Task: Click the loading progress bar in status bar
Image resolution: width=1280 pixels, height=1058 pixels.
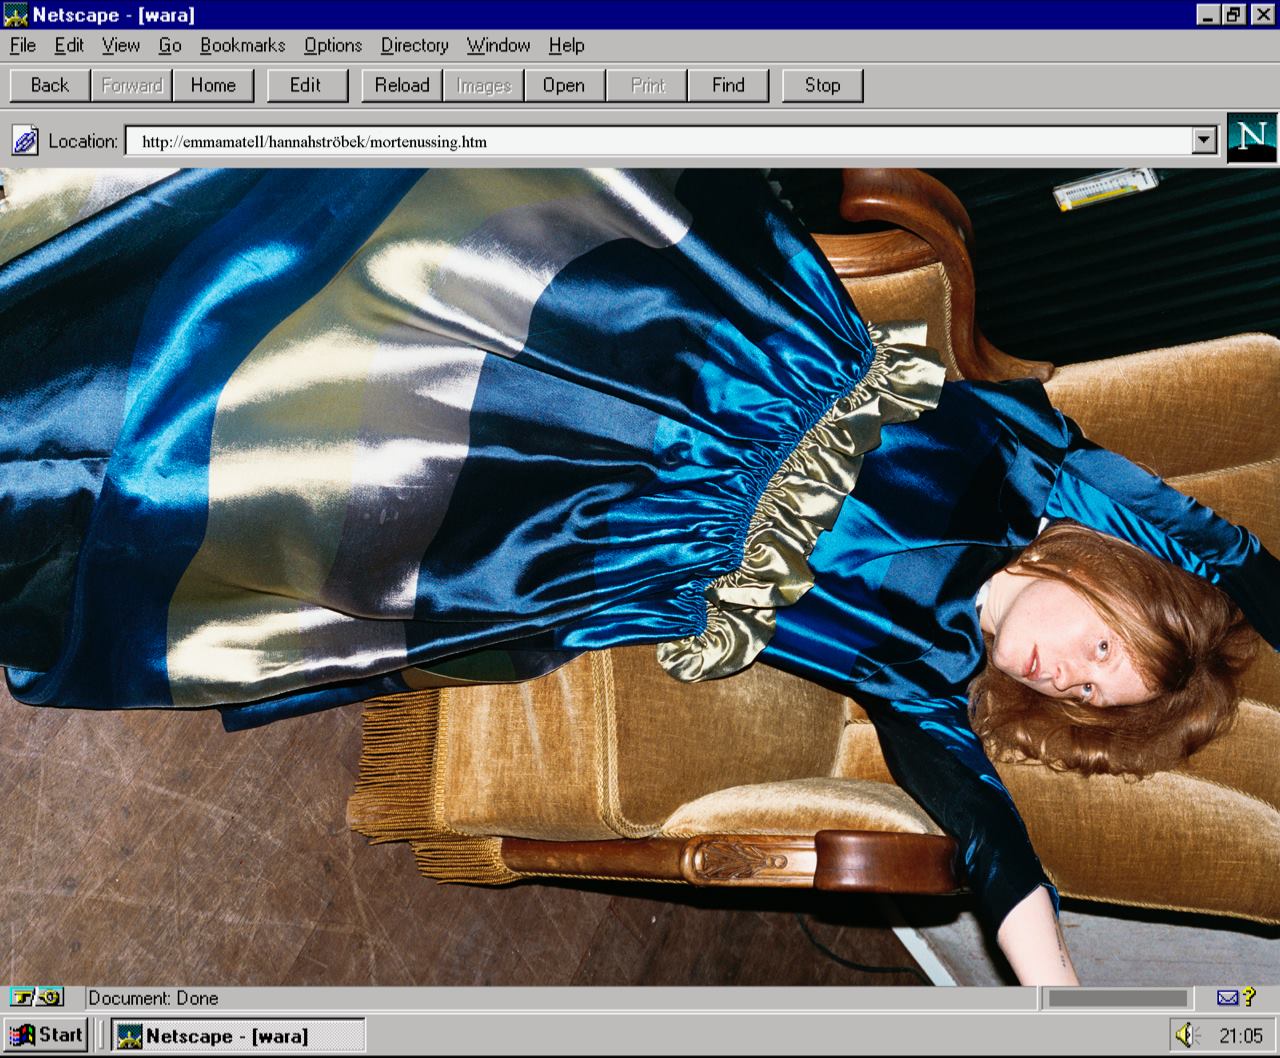Action: coord(1117,998)
